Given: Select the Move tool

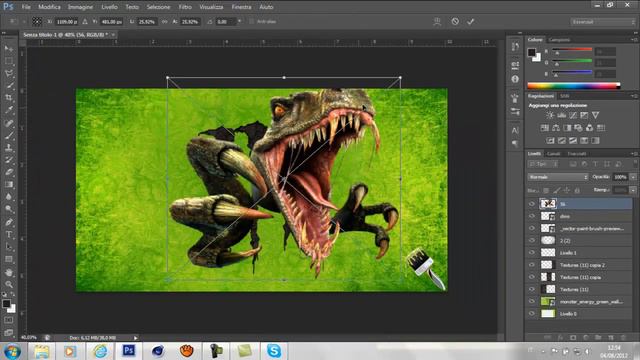Looking at the screenshot, I should 9,49.
